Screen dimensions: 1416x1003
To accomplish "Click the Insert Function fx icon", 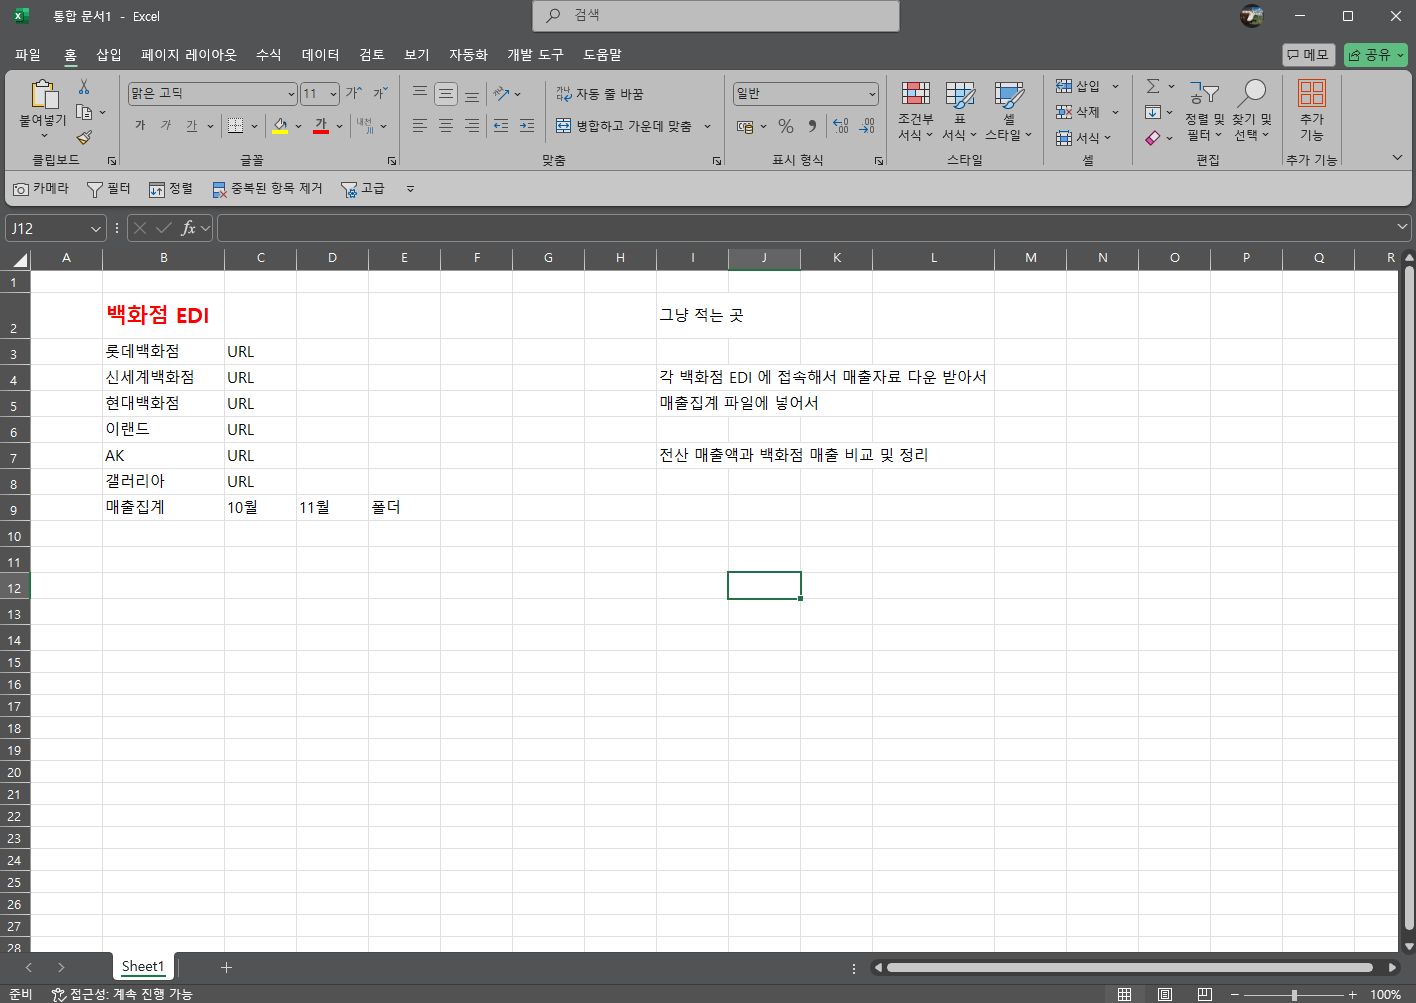I will point(188,228).
